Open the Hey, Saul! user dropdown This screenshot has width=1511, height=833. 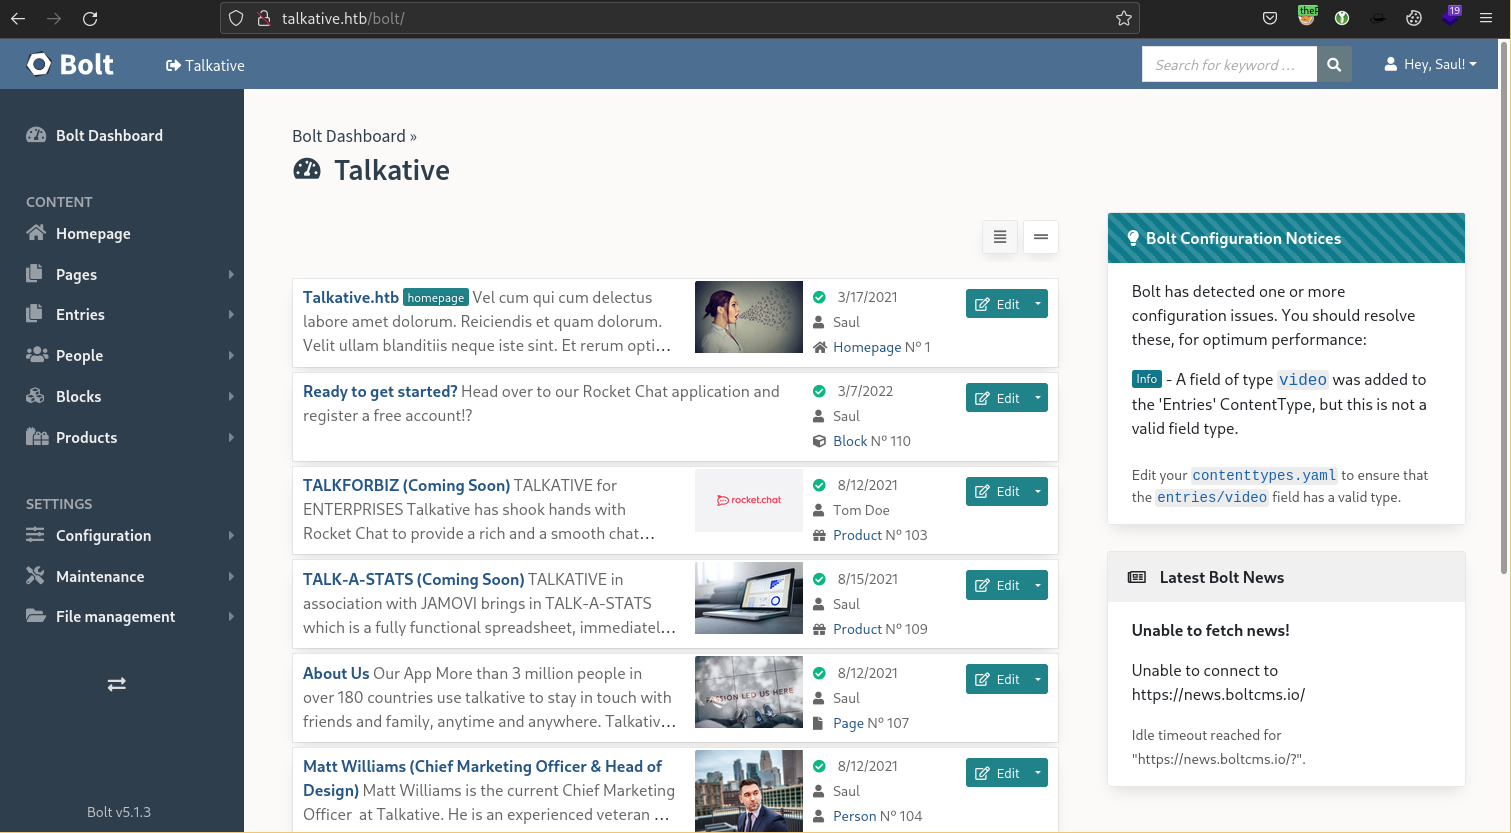pyautogui.click(x=1430, y=64)
